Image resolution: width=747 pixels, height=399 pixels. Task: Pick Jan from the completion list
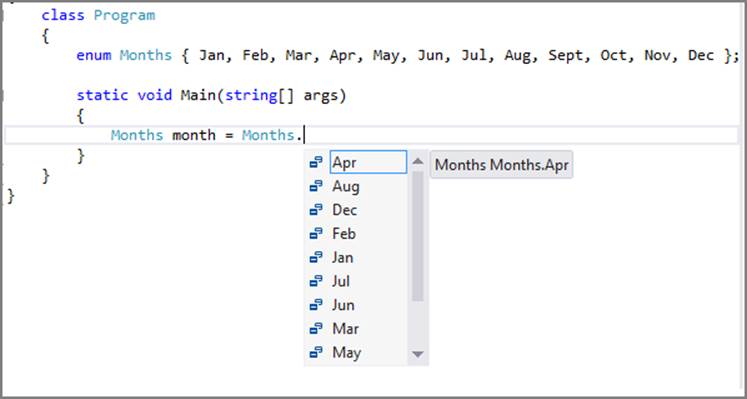(x=343, y=258)
